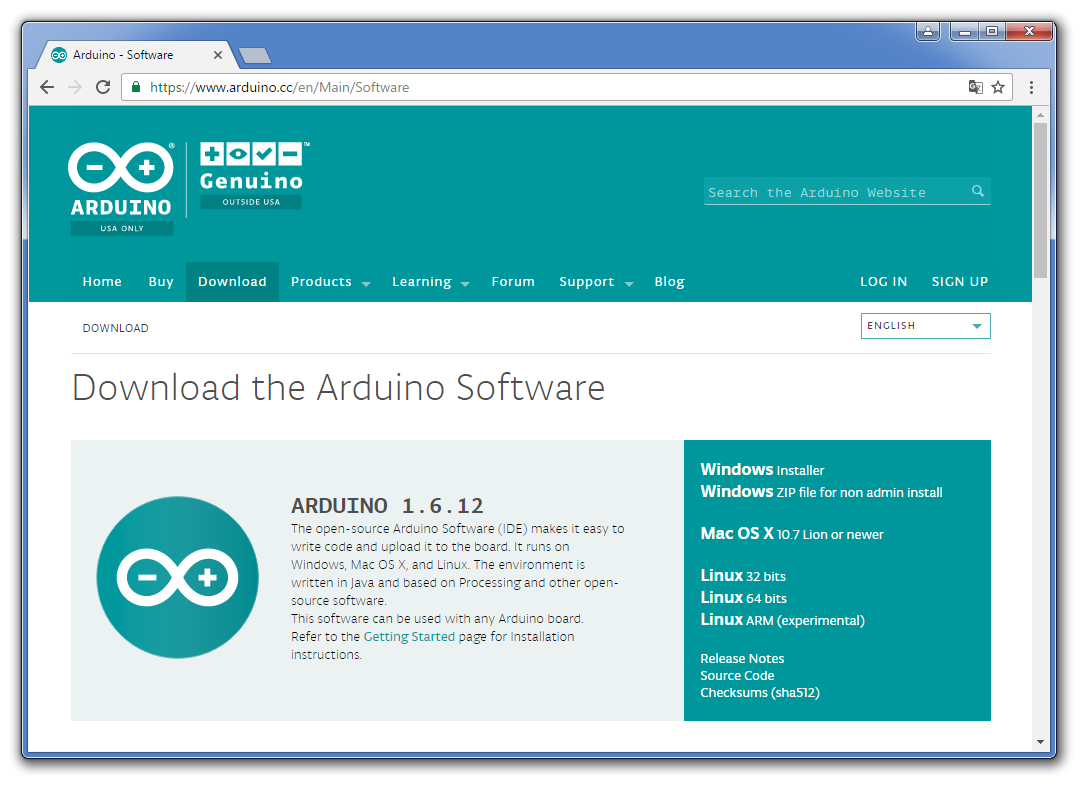
Task: Click the ARDUINO 1.6.12 heading
Action: coord(387,505)
